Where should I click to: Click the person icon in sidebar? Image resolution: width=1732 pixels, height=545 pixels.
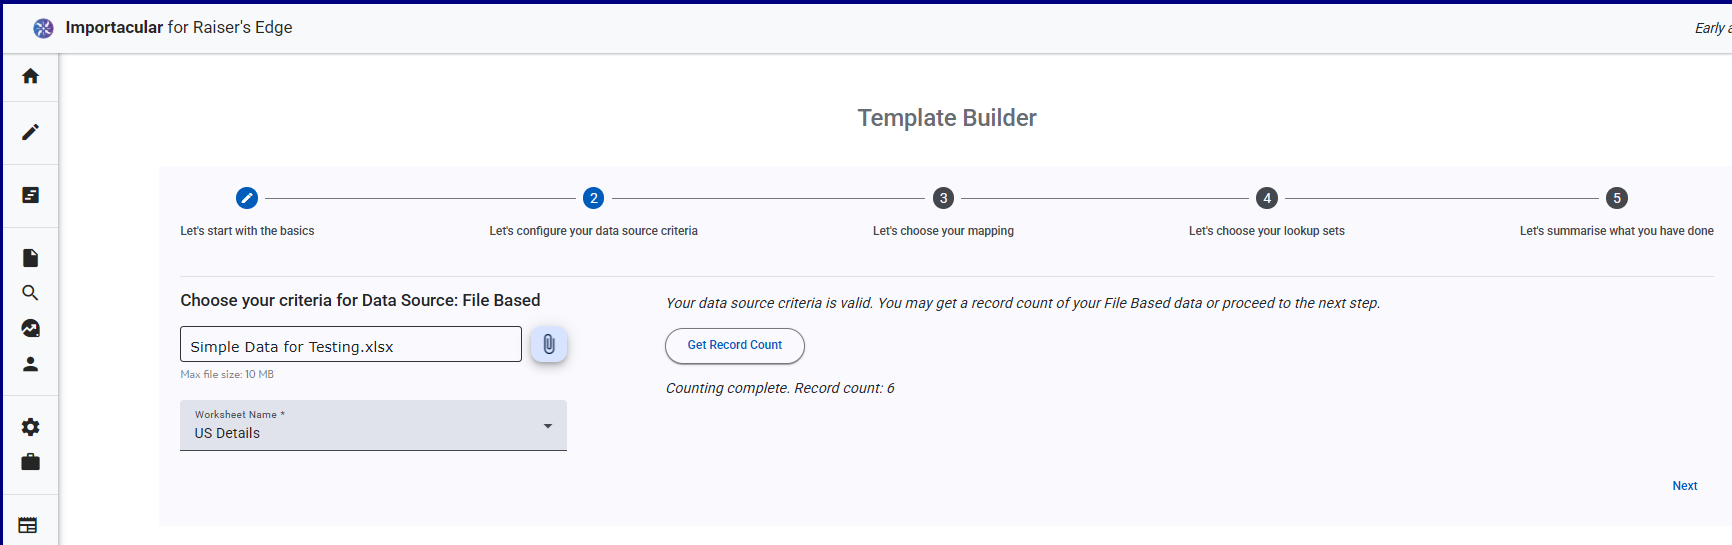(31, 364)
